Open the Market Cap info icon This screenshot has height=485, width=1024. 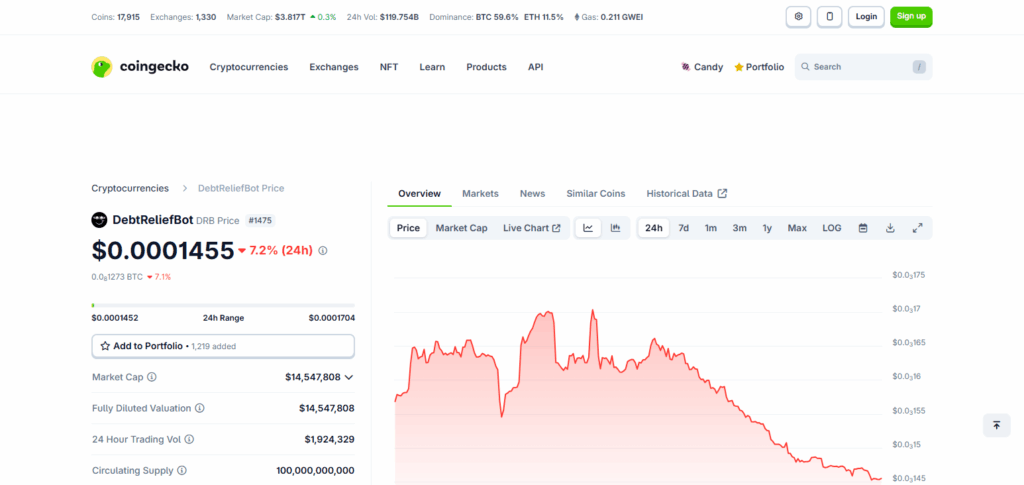tap(152, 377)
